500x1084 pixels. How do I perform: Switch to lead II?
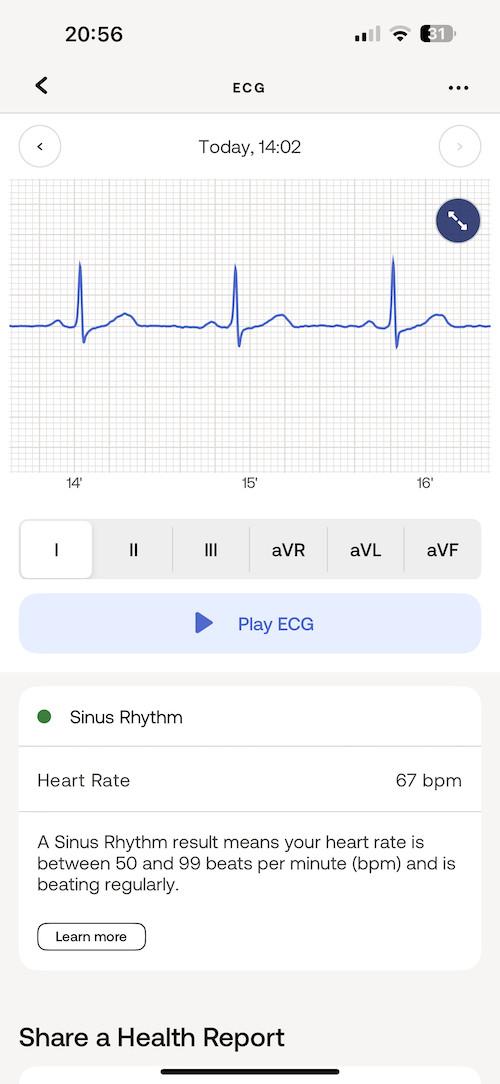[133, 550]
